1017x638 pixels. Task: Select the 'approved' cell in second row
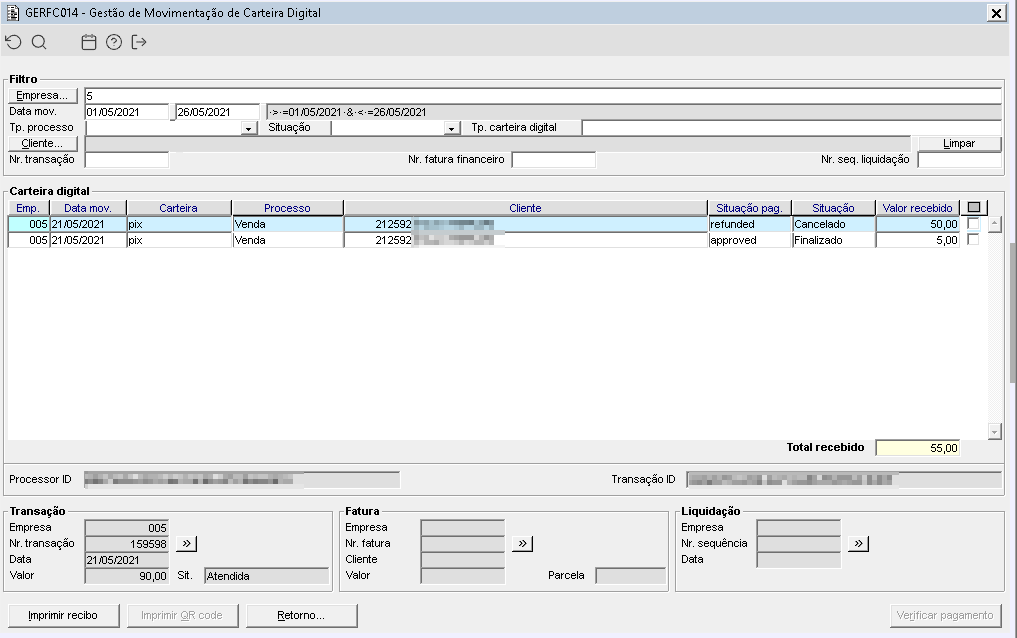[x=750, y=240]
